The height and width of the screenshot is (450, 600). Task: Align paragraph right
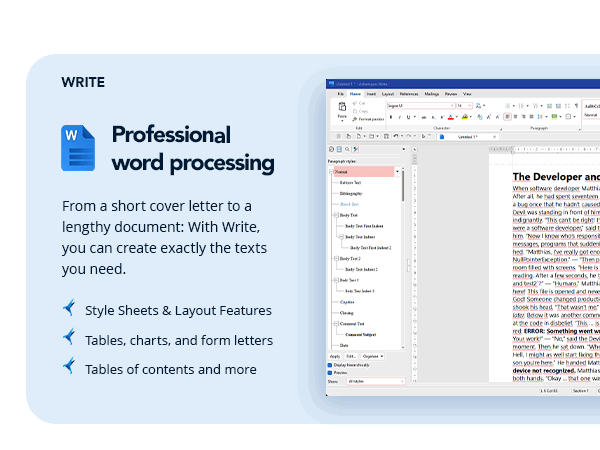(523, 117)
